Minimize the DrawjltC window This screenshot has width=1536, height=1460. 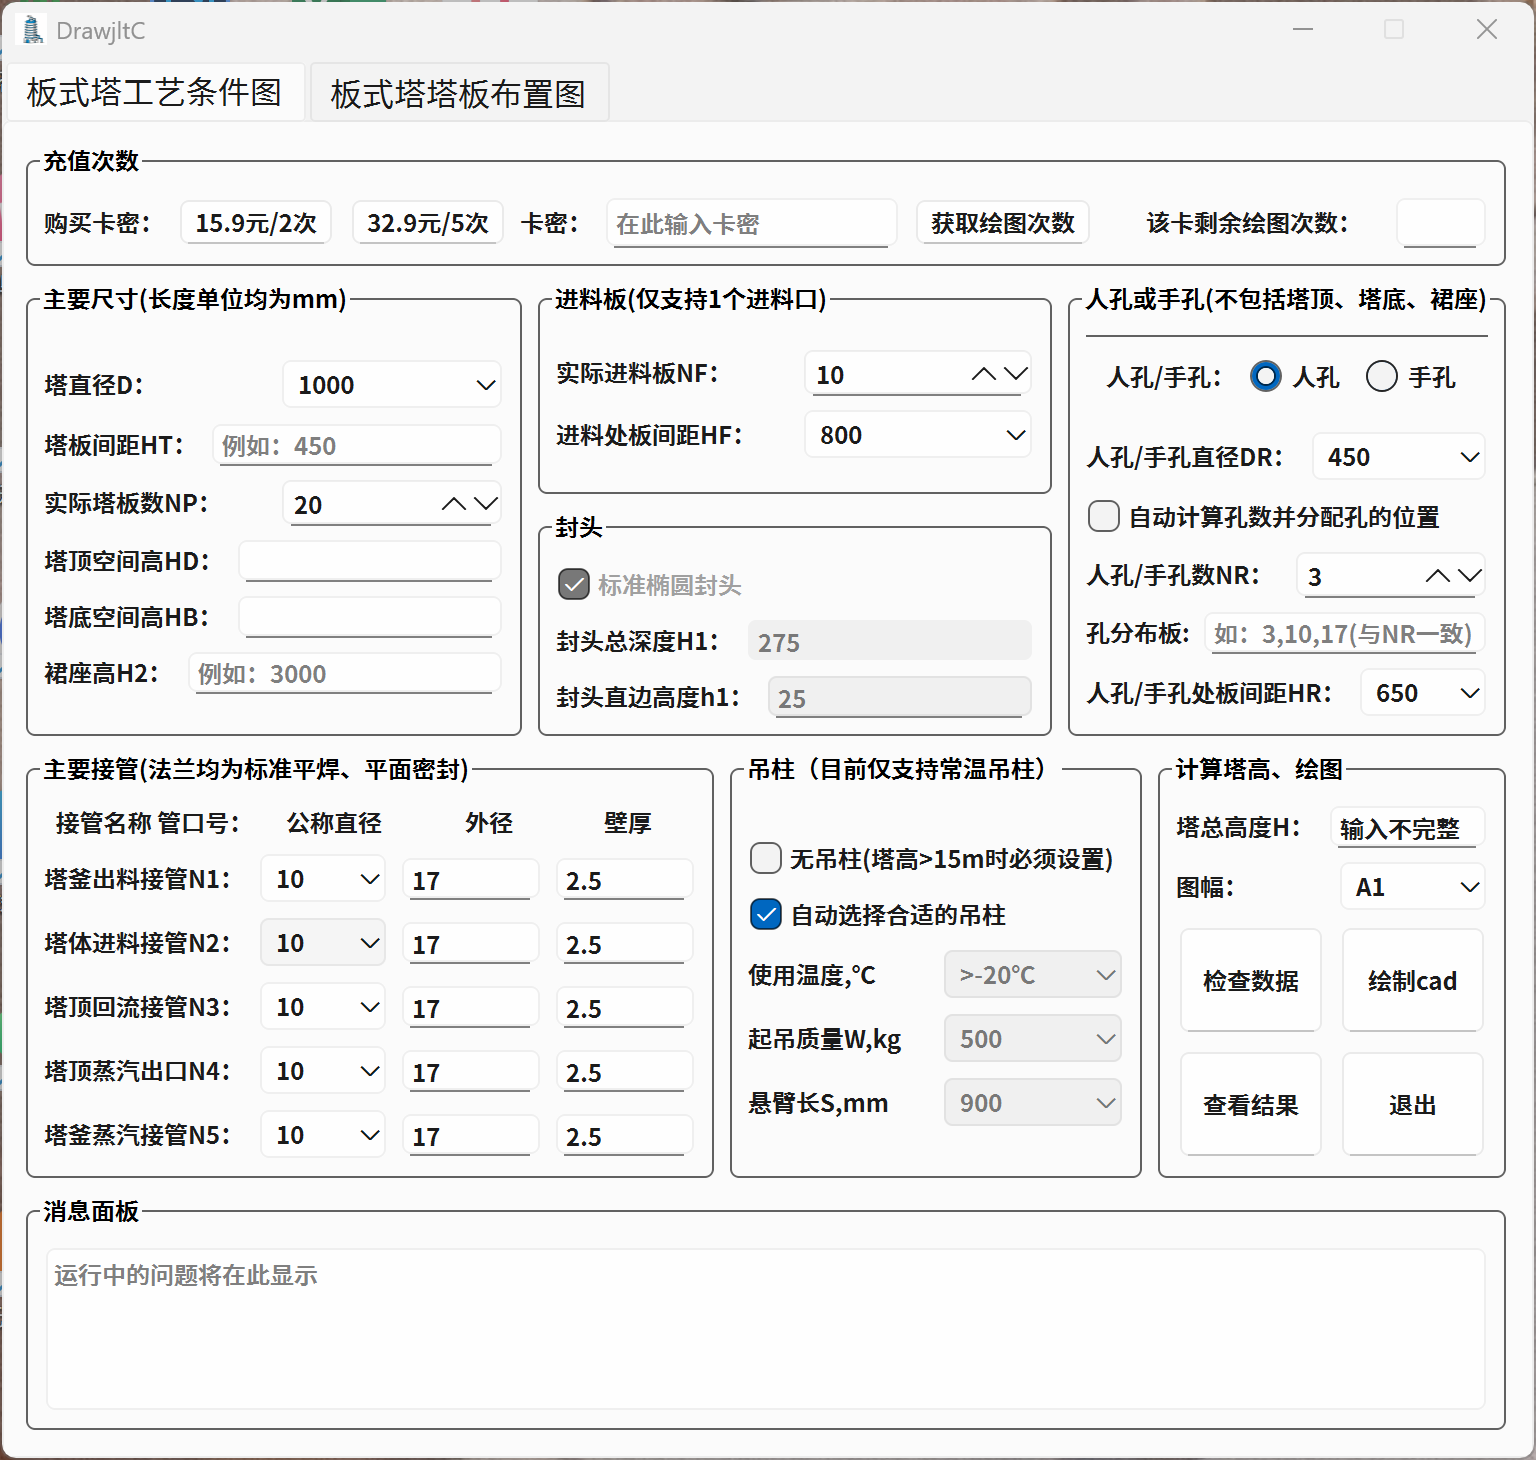coord(1303,30)
